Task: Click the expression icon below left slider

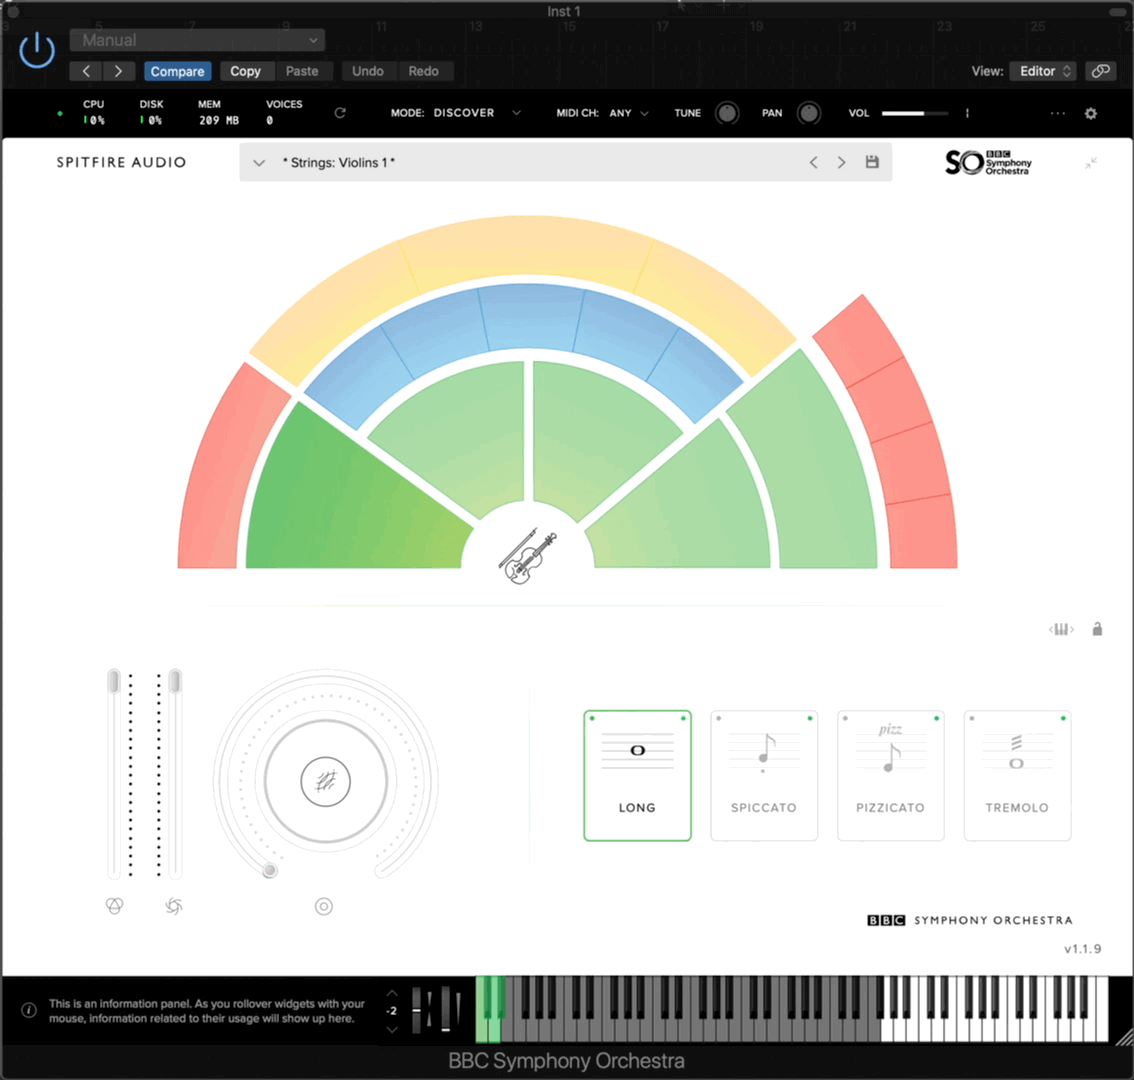Action: pyautogui.click(x=114, y=906)
